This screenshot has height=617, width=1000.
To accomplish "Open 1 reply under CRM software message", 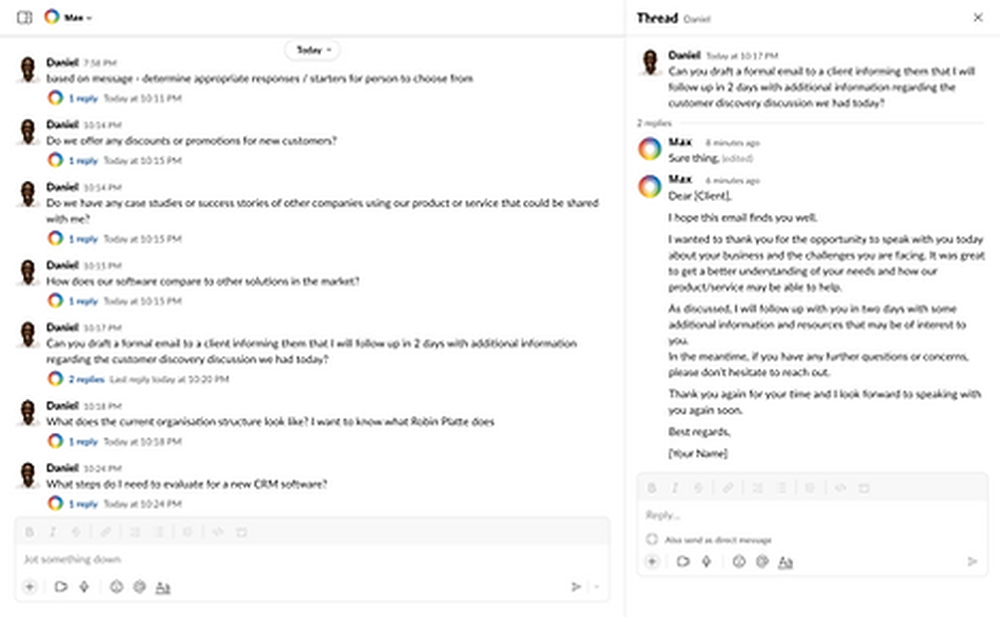I will 83,503.
